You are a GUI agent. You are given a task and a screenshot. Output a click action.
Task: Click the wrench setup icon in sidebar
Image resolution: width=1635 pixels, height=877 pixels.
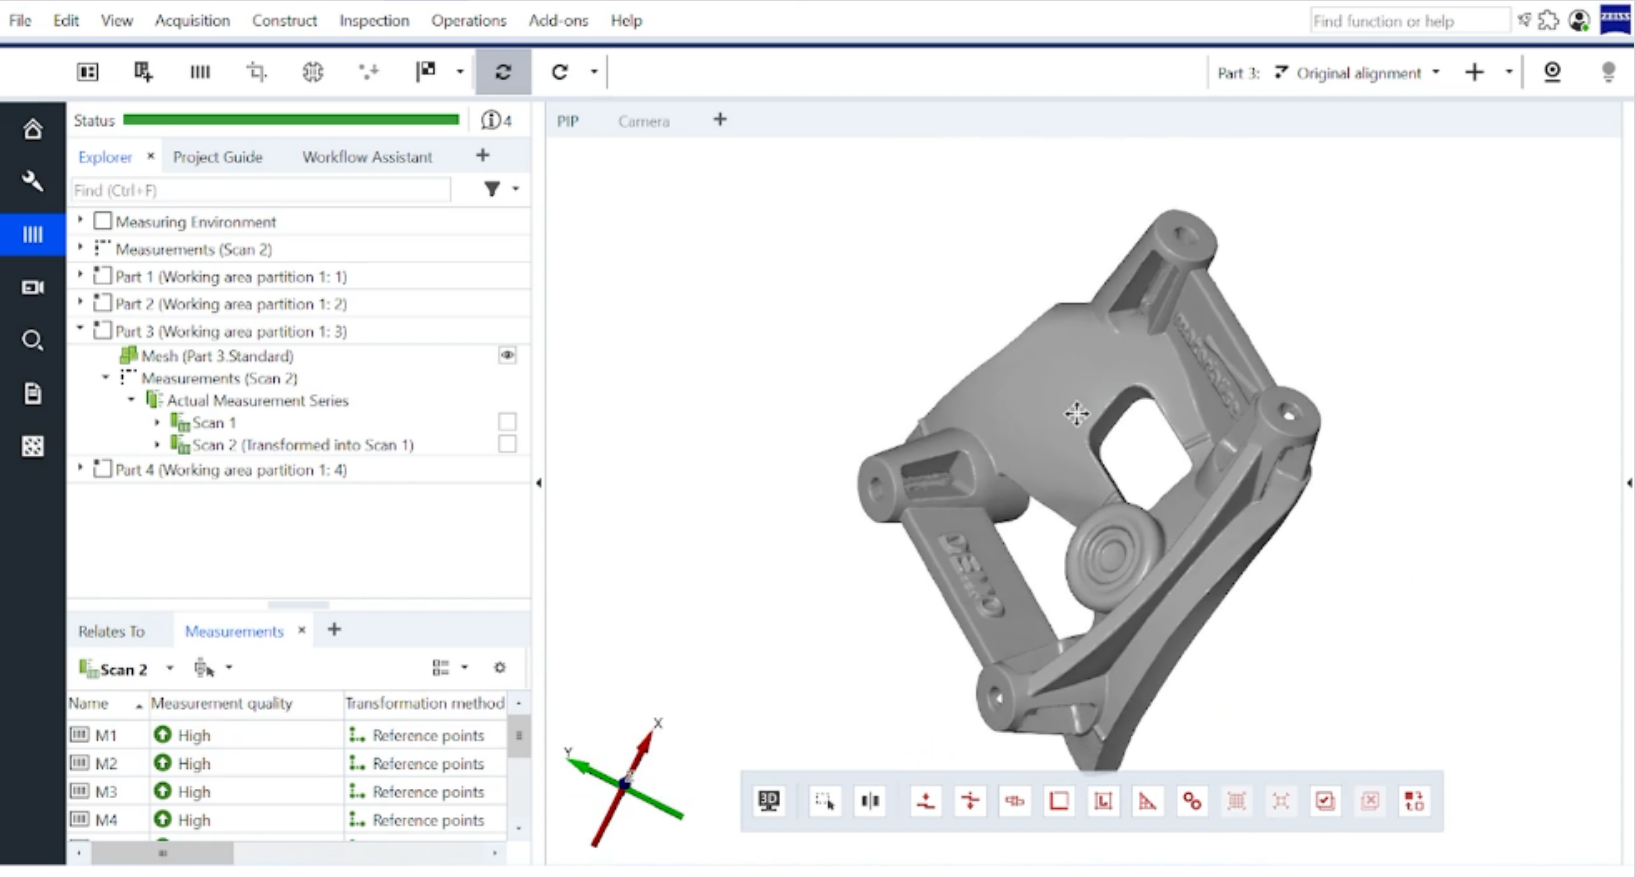pos(32,181)
